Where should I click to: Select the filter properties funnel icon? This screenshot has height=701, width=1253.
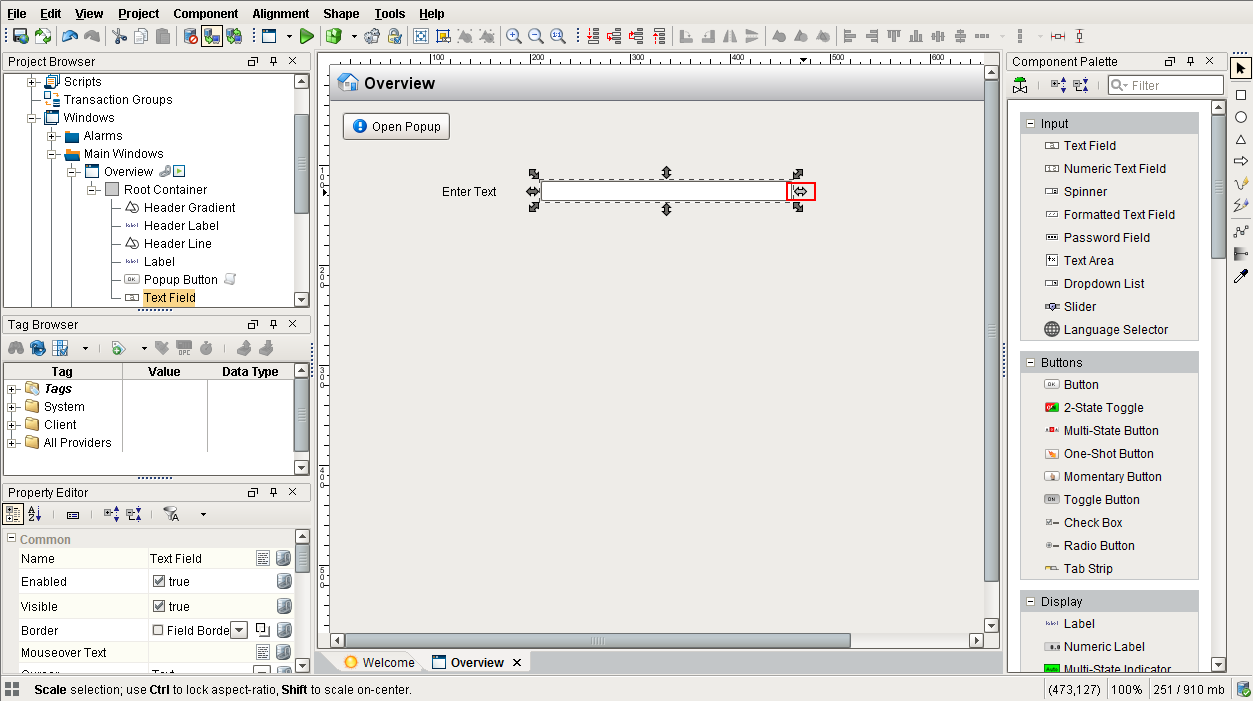pyautogui.click(x=171, y=513)
